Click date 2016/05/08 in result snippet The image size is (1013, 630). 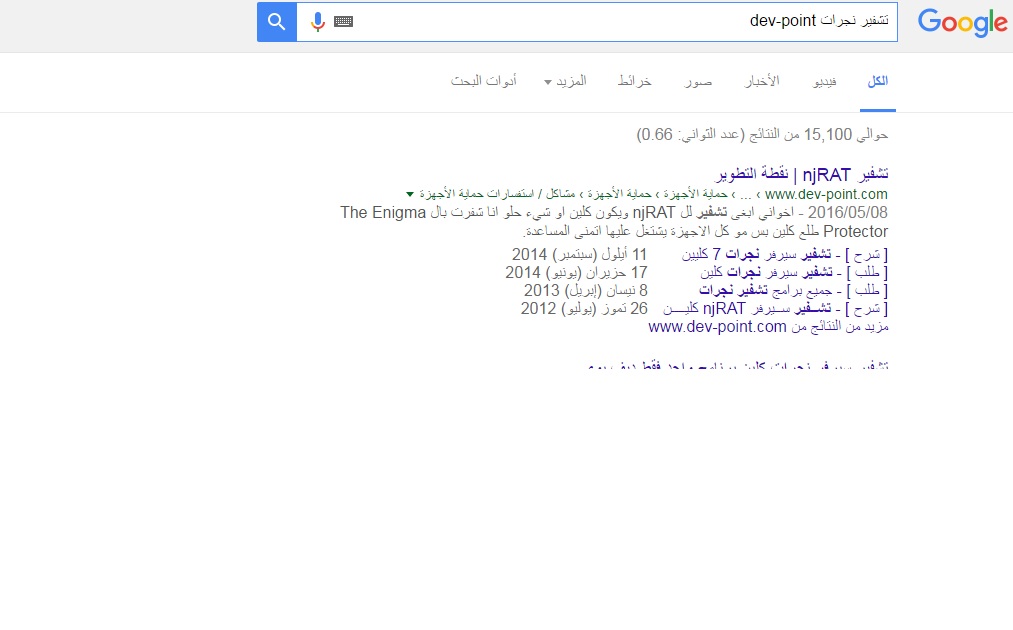pos(848,213)
